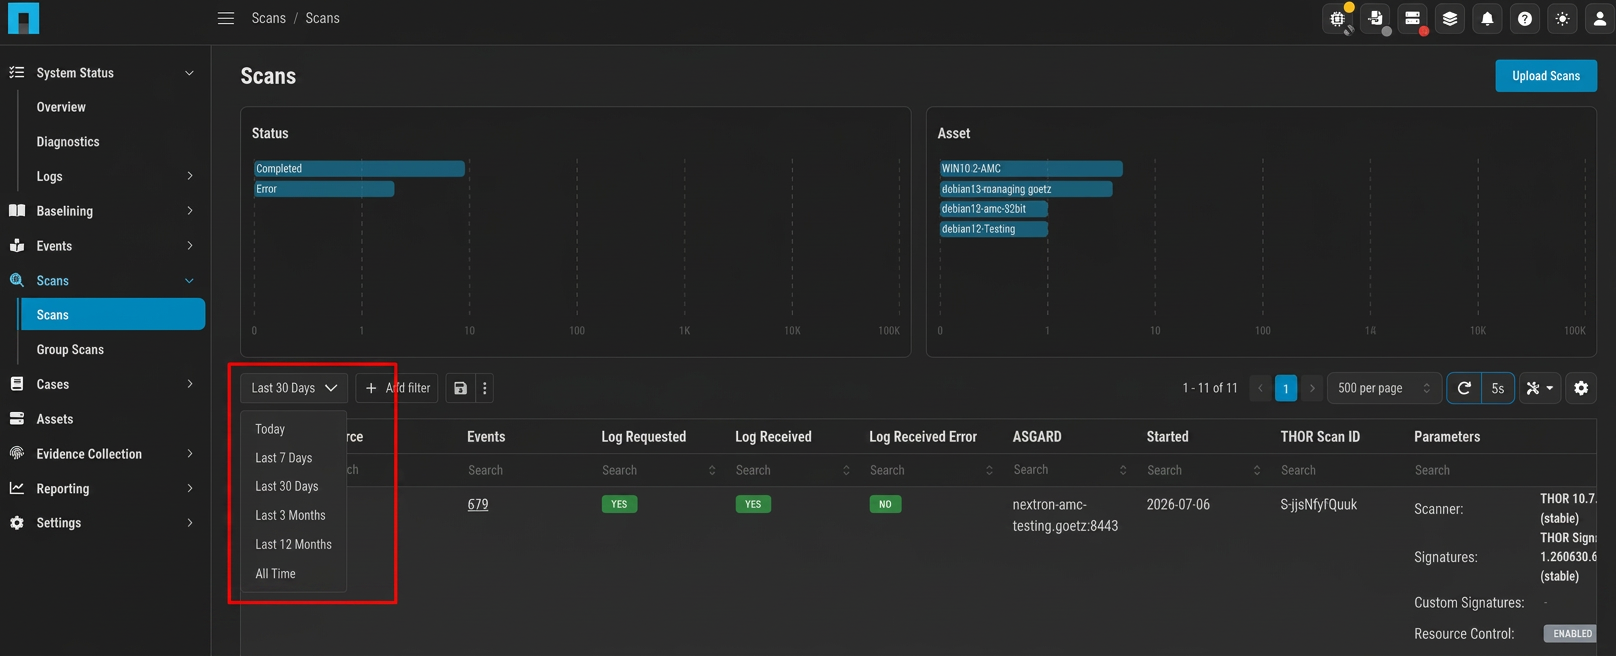
Task: Click the System Status list icon
Action: coord(17,72)
